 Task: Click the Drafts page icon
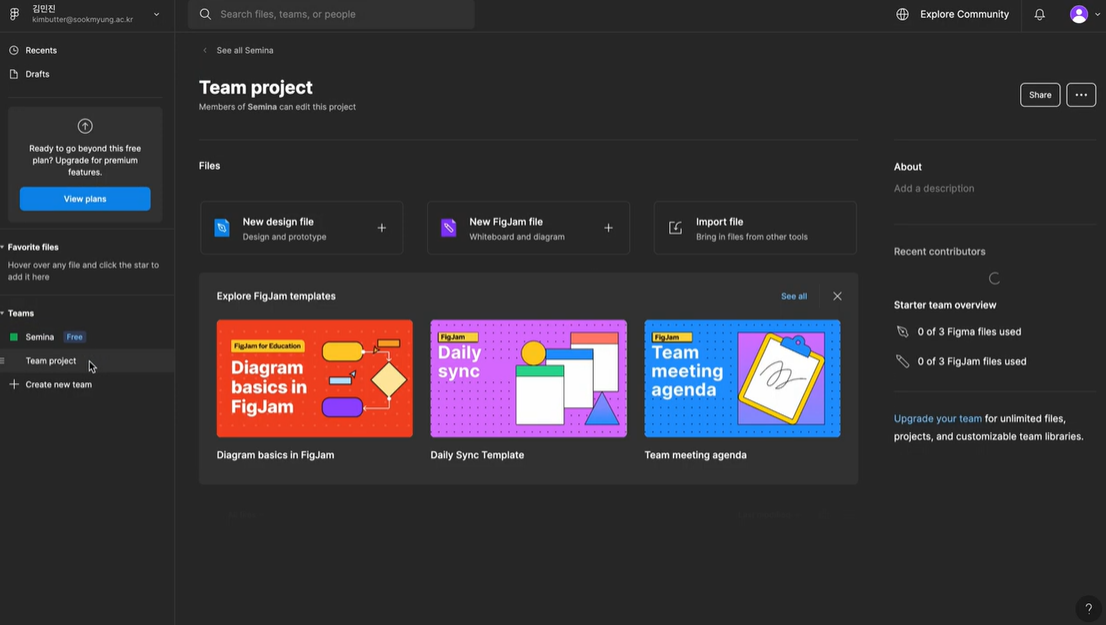point(13,74)
